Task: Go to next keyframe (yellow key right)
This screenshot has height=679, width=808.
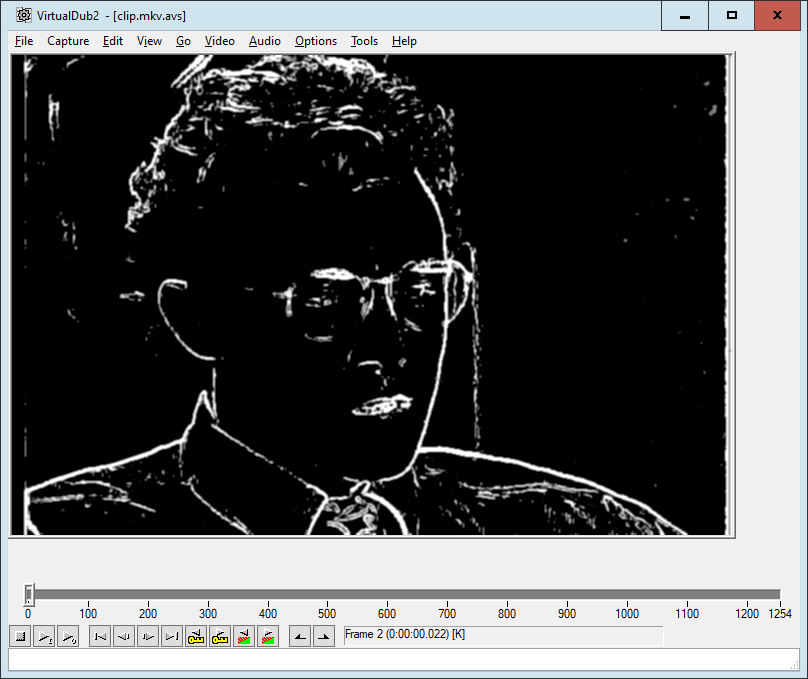Action: pyautogui.click(x=220, y=636)
